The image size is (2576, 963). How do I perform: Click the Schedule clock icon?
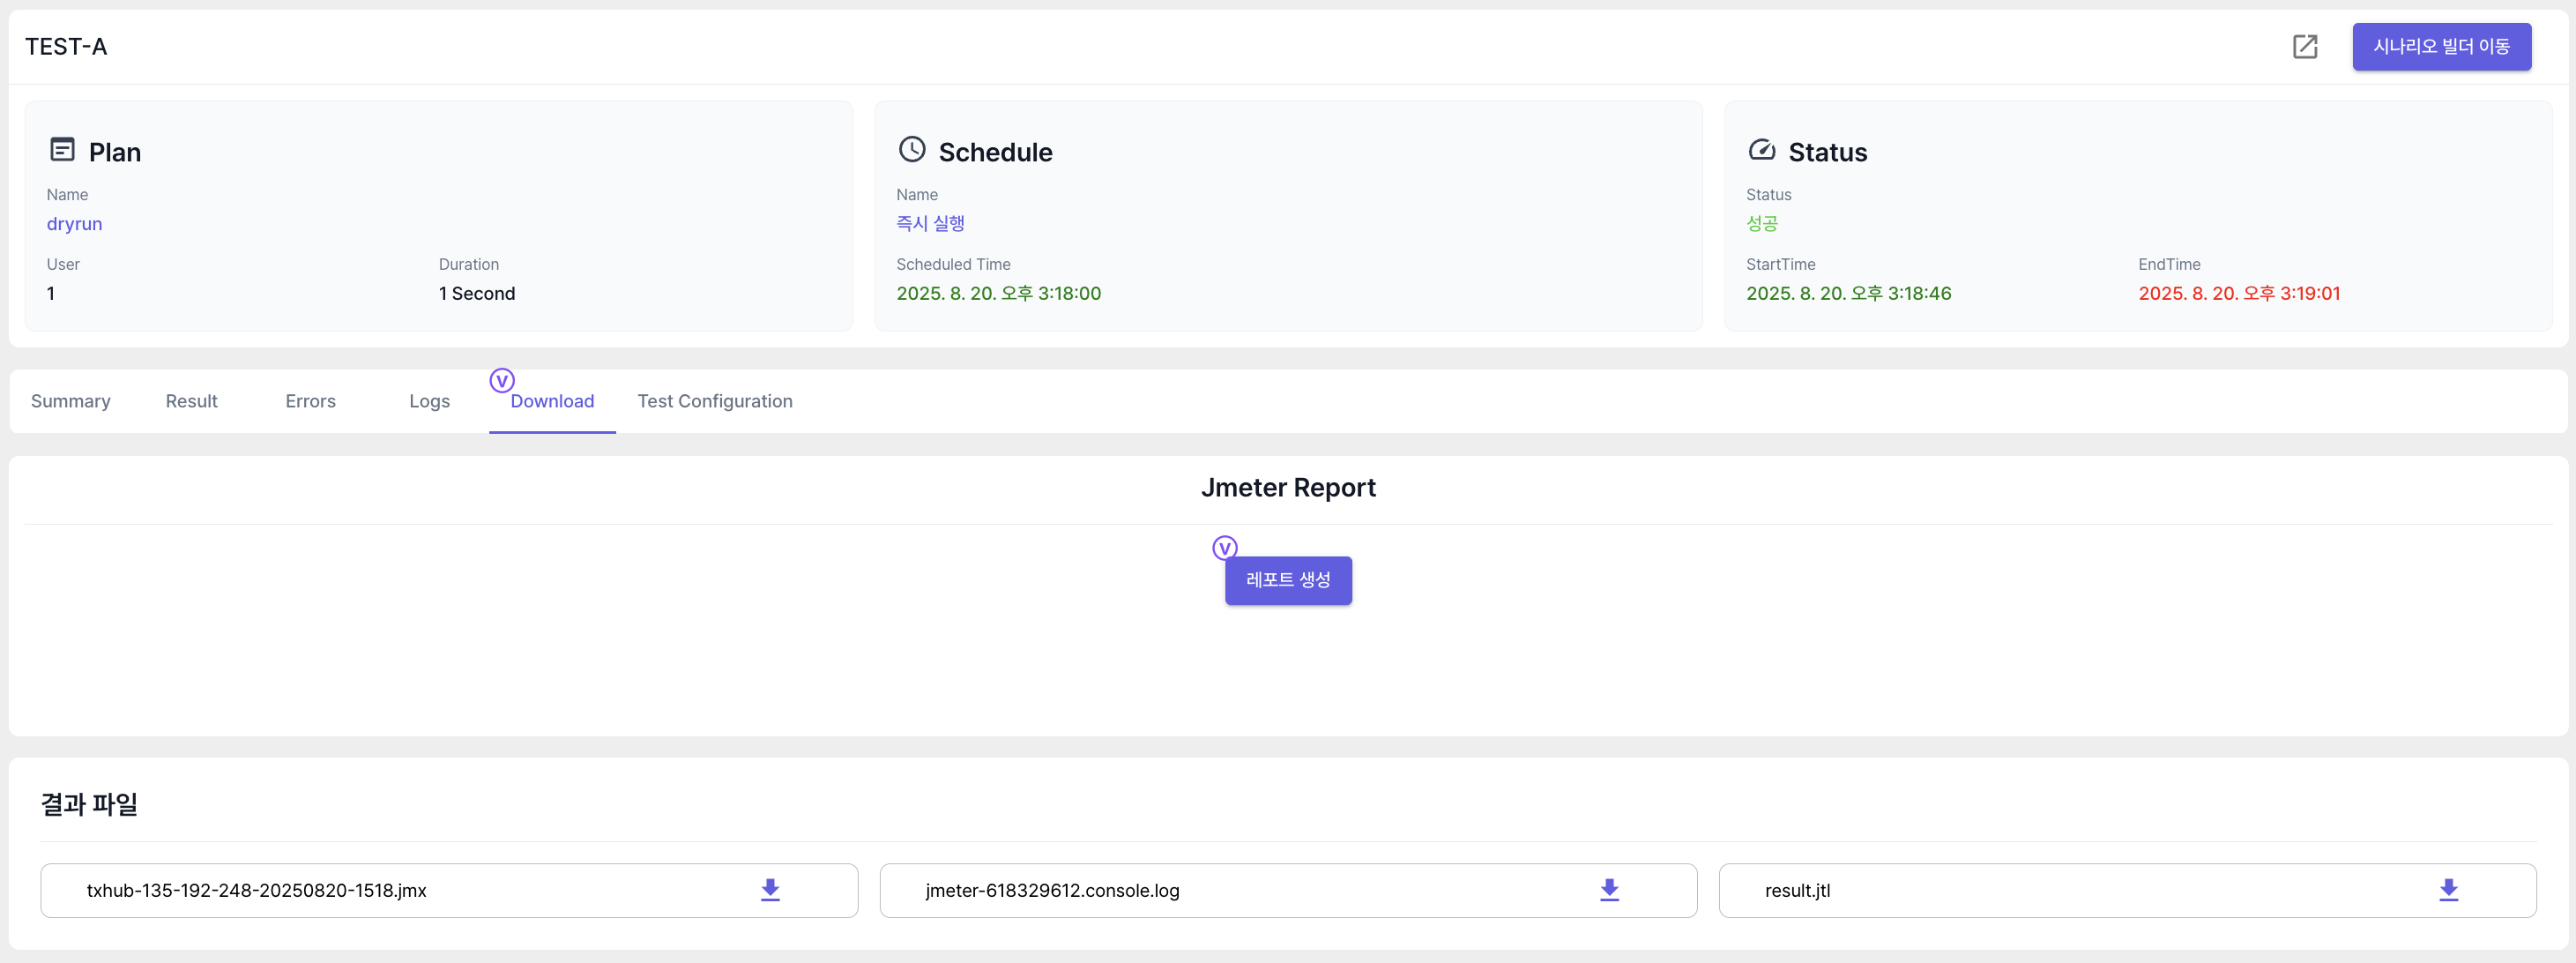[x=911, y=150]
